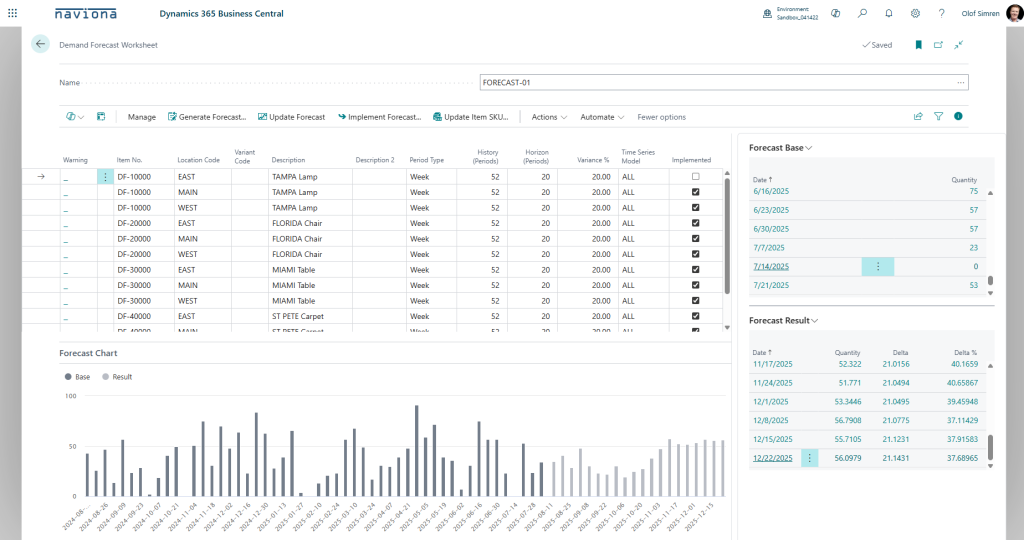
Task: Open the settings gear
Action: pos(915,14)
